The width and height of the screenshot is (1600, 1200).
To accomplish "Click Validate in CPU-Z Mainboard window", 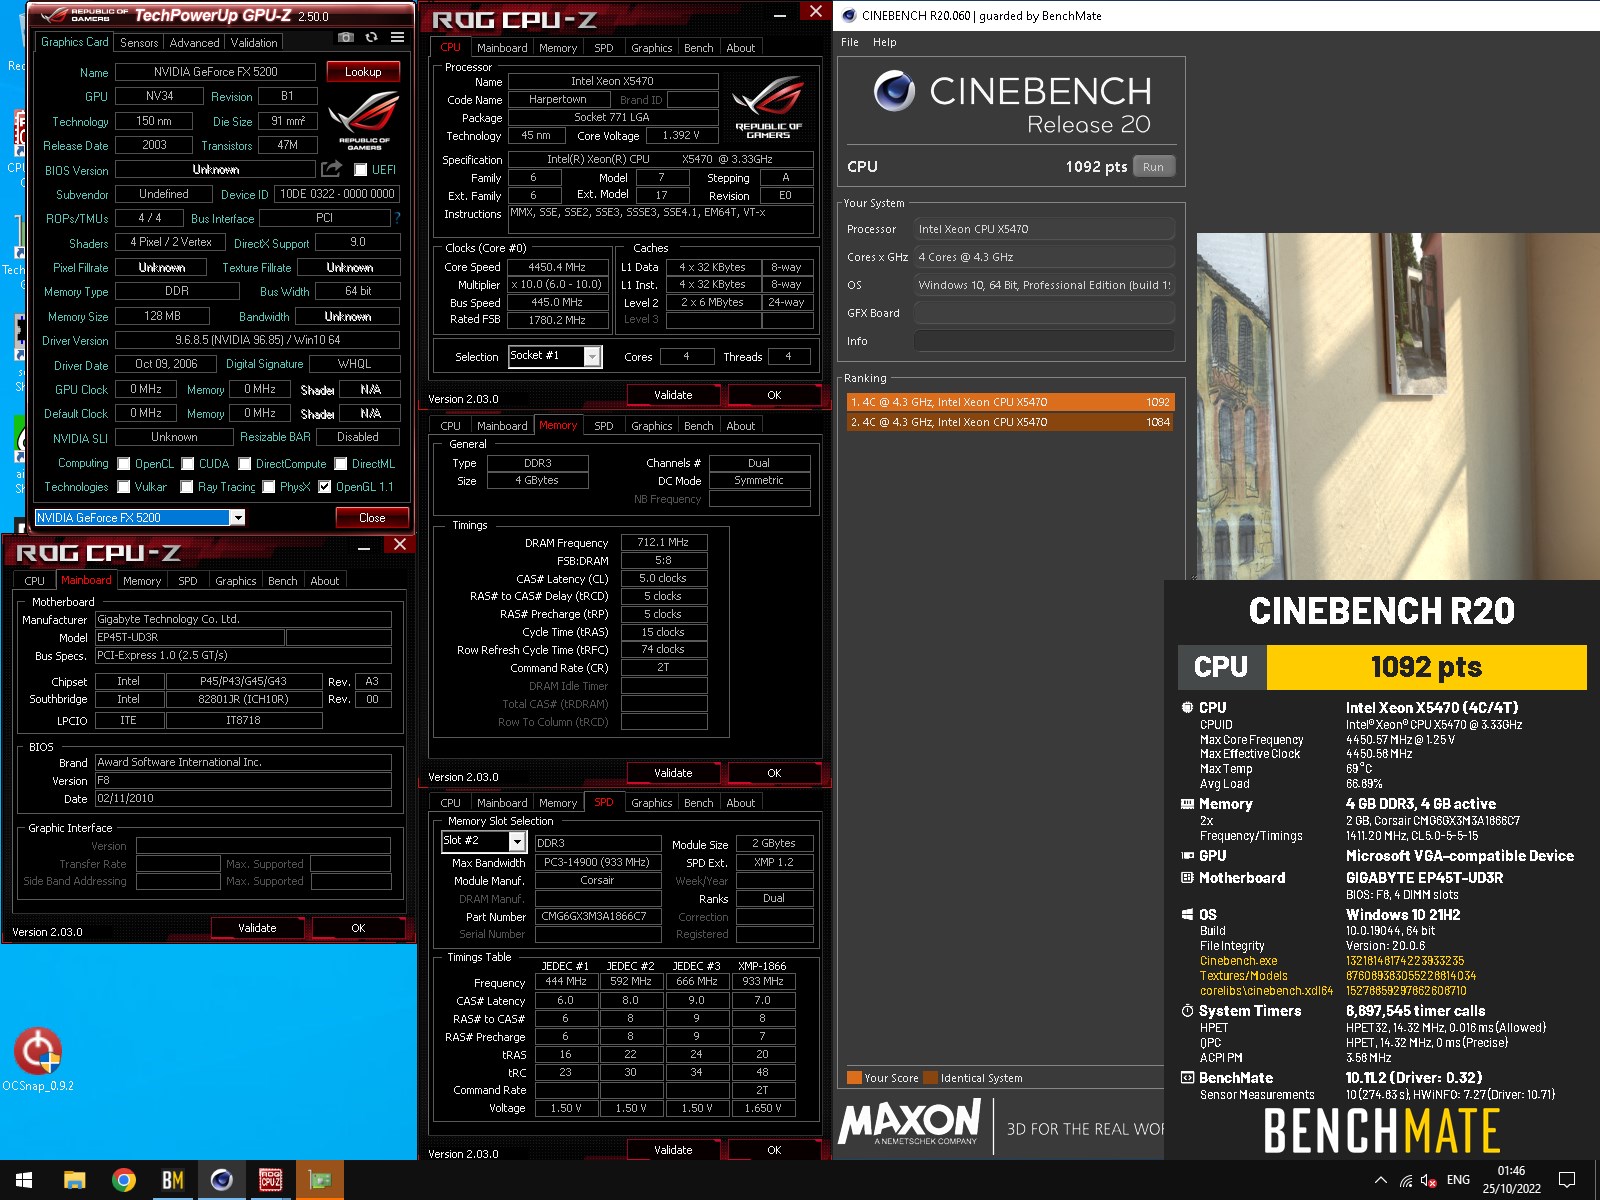I will point(257,928).
